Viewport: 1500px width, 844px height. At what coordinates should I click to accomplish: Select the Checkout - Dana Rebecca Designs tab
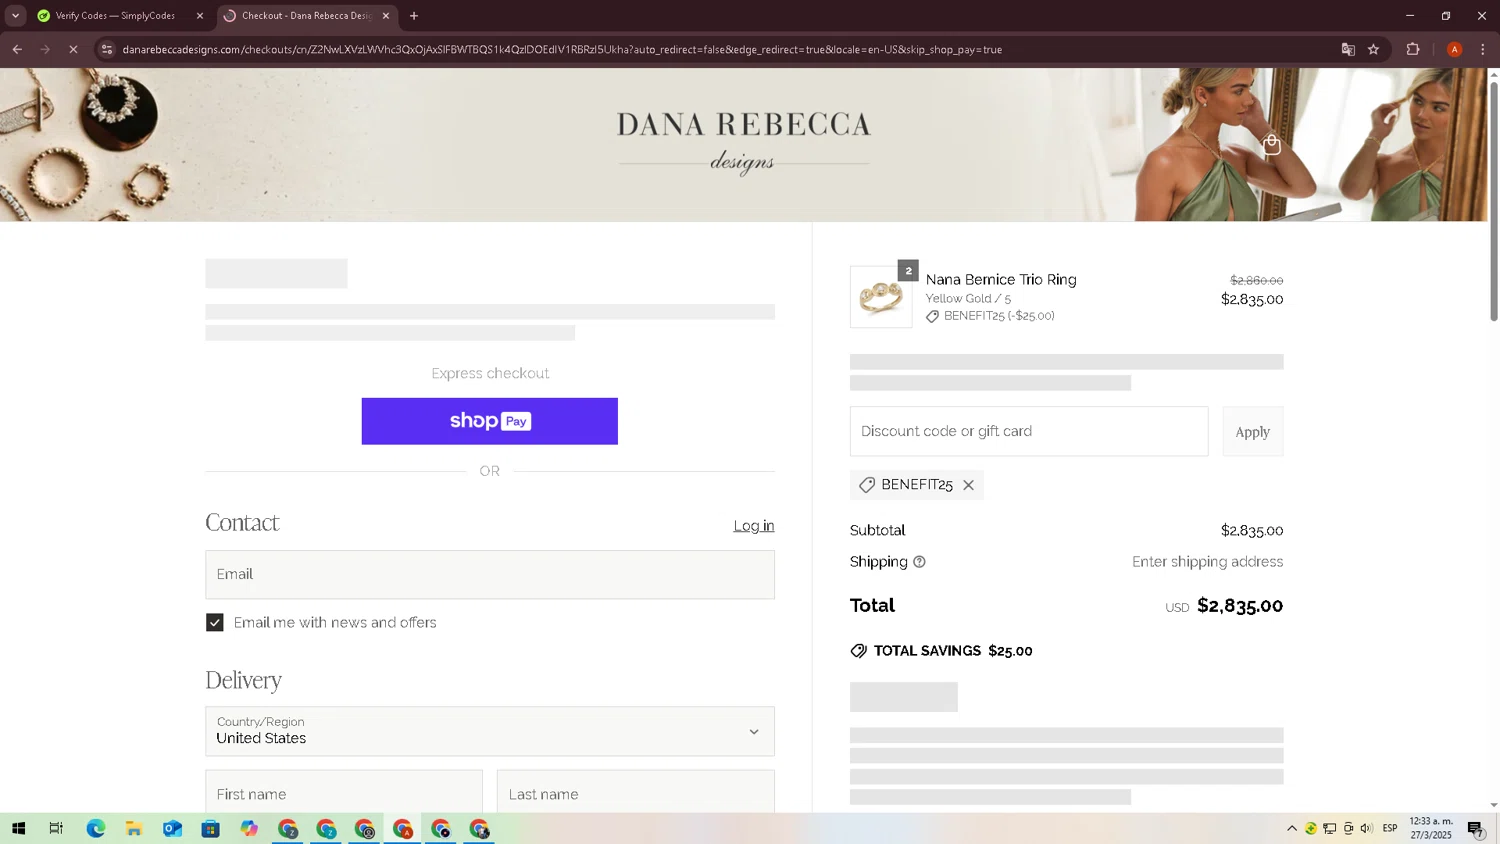(305, 16)
